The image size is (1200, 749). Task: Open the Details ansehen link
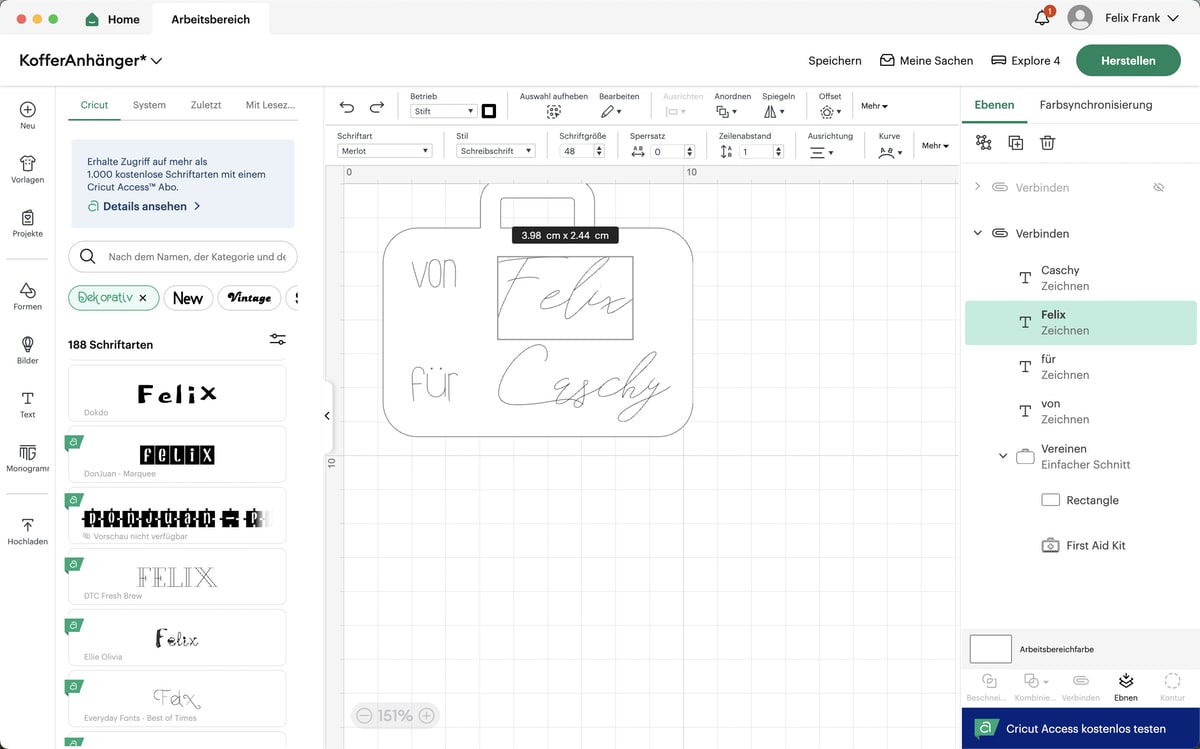pyautogui.click(x=145, y=206)
